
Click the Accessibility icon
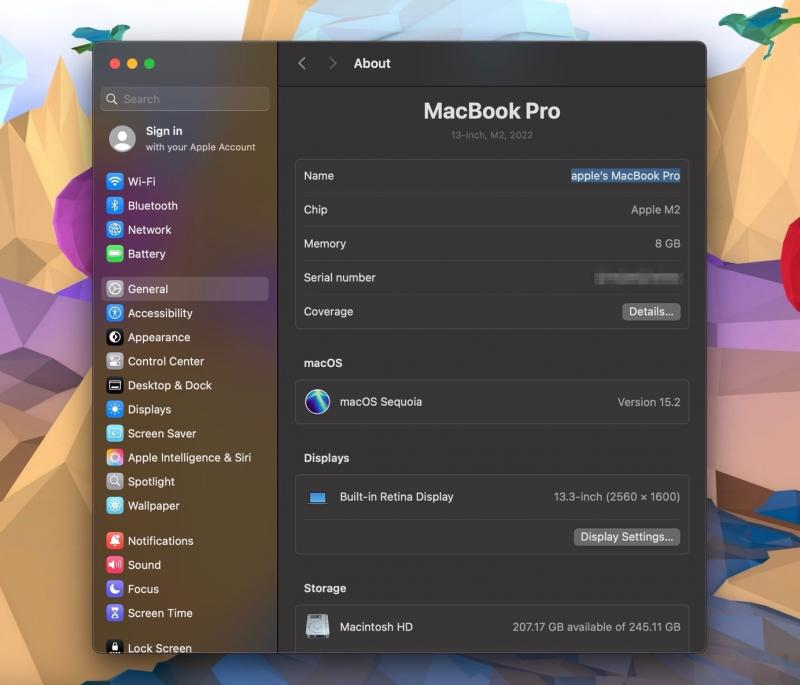coord(115,313)
